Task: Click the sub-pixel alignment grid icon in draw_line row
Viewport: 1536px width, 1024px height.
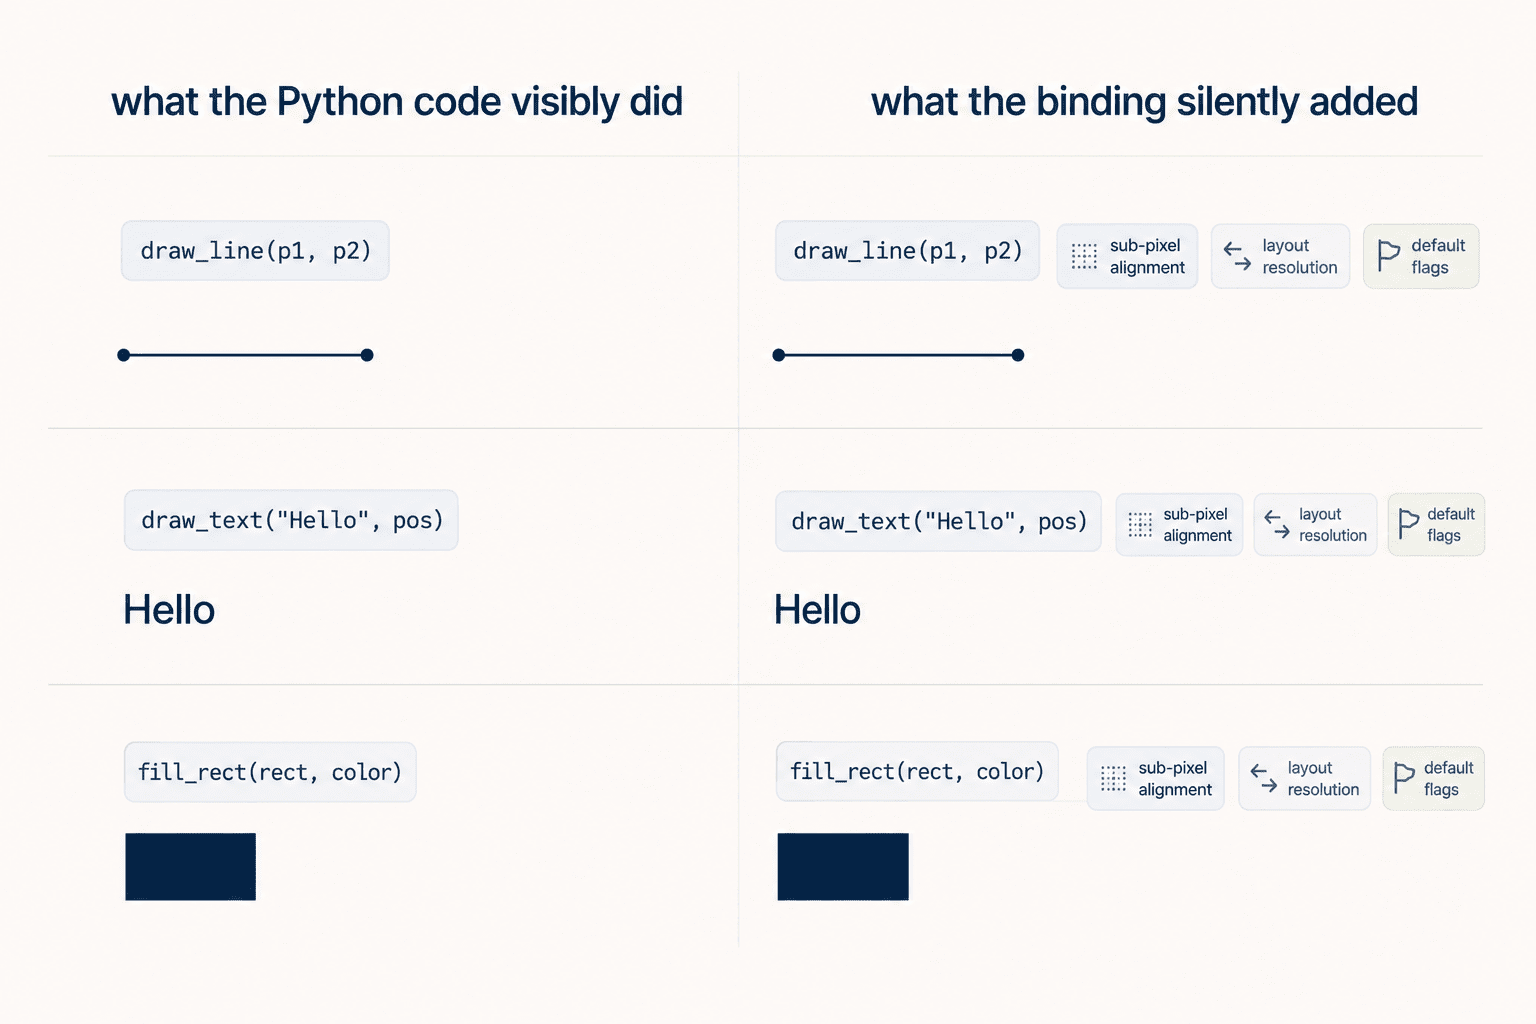Action: tap(1084, 257)
